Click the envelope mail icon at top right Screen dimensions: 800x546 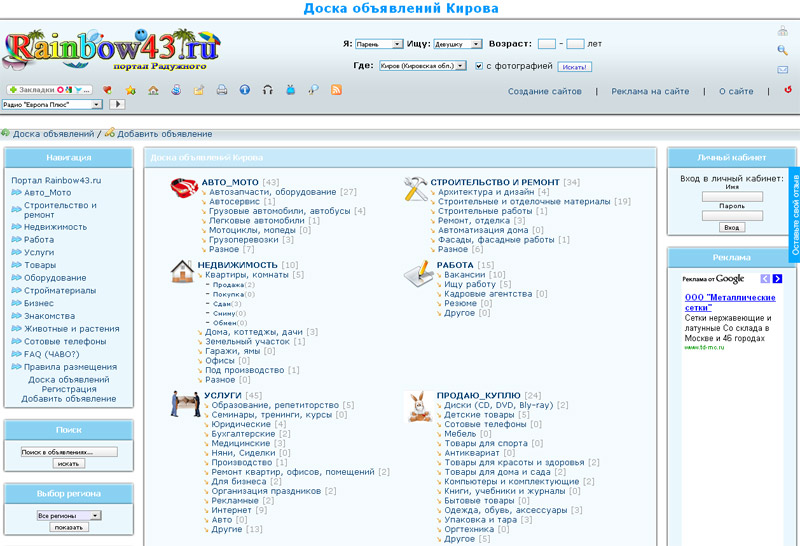point(782,70)
